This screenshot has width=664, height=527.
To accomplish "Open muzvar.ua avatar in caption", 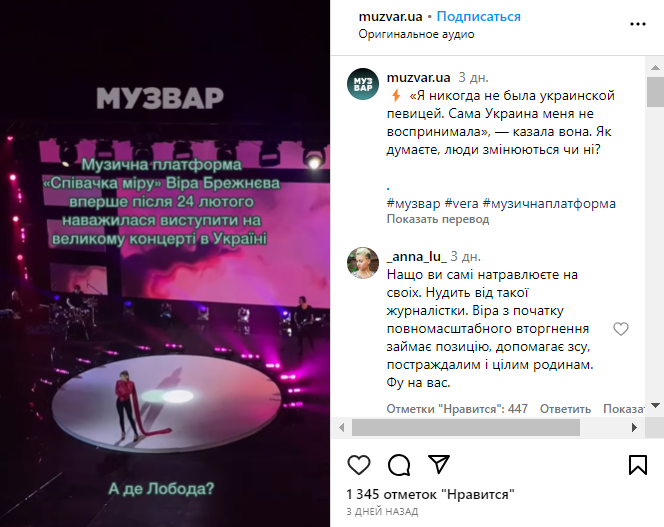I will click(363, 84).
